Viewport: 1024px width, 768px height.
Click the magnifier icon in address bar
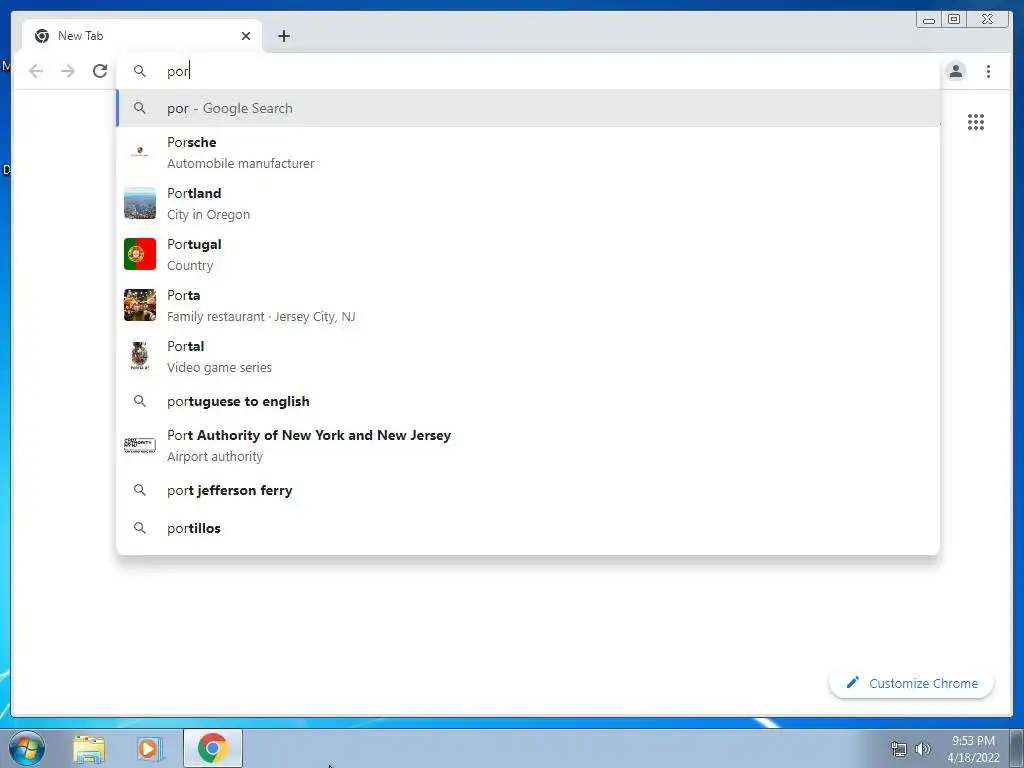tap(140, 71)
